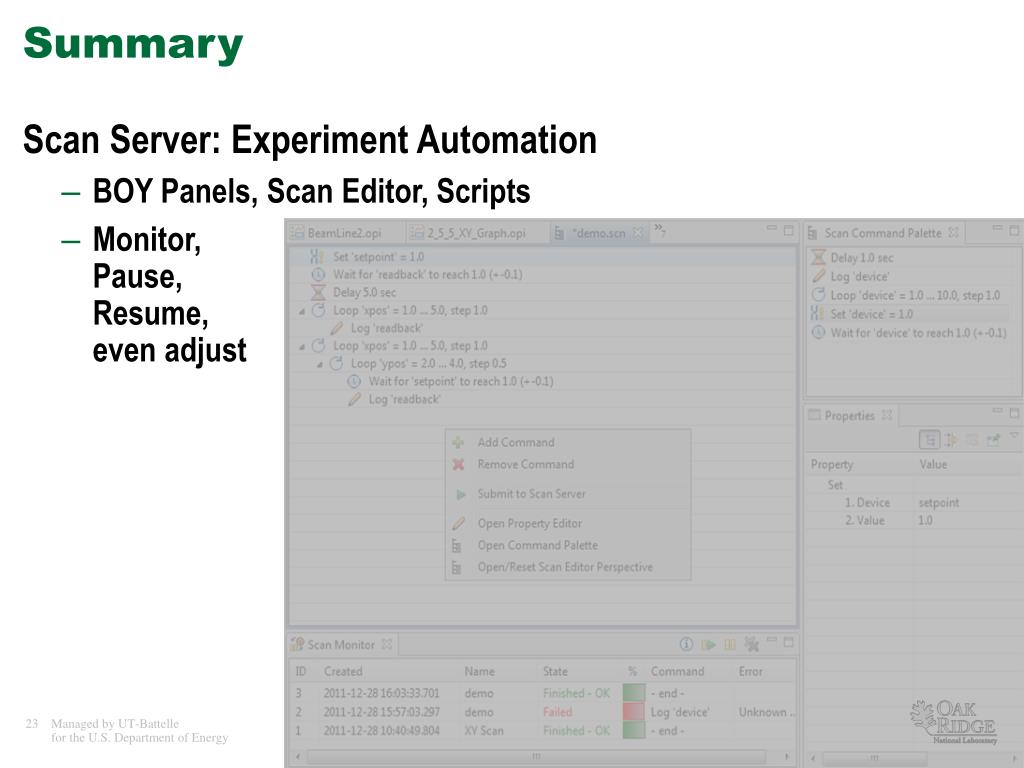1024x768 pixels.
Task: Click the clock icon of Wait for 'readback'
Action: coord(318,274)
